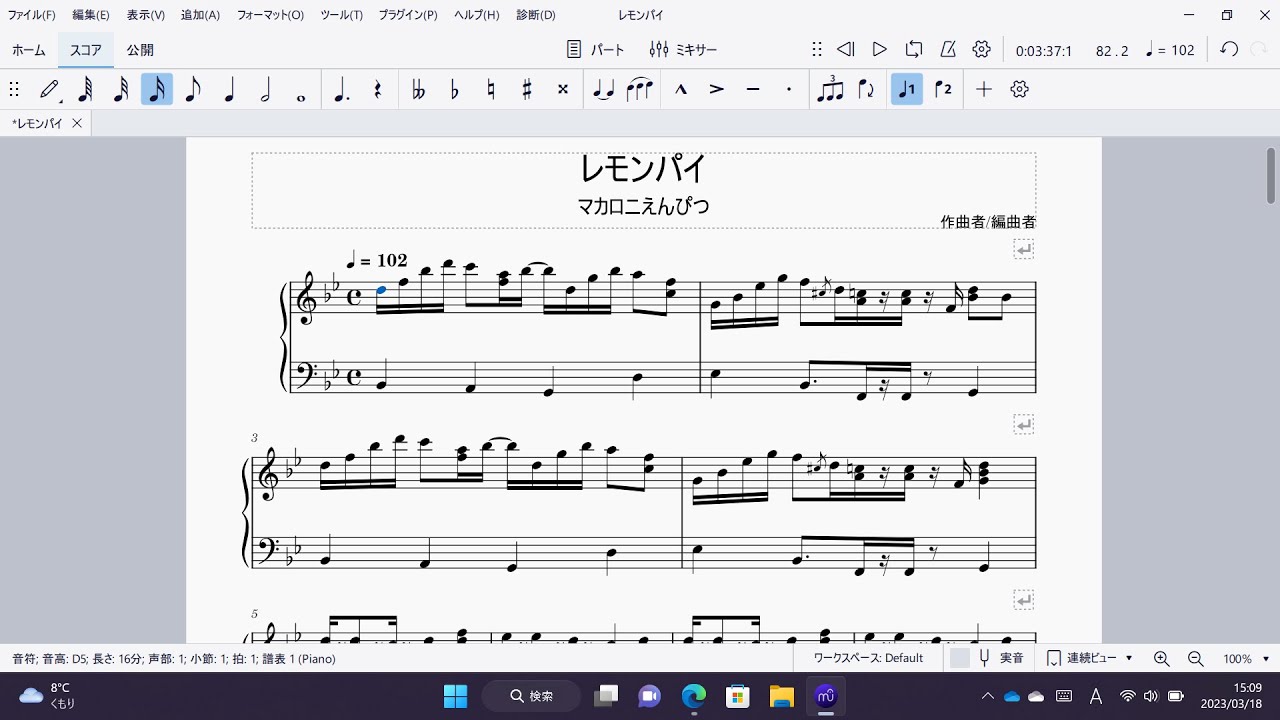The height and width of the screenshot is (720, 1280).
Task: Open note input toolbar customization gear
Action: click(1020, 89)
